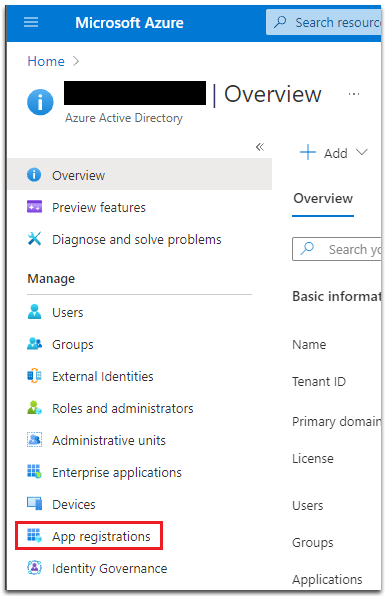Click the Preview features purple icon
The width and height of the screenshot is (387, 596).
tap(34, 206)
